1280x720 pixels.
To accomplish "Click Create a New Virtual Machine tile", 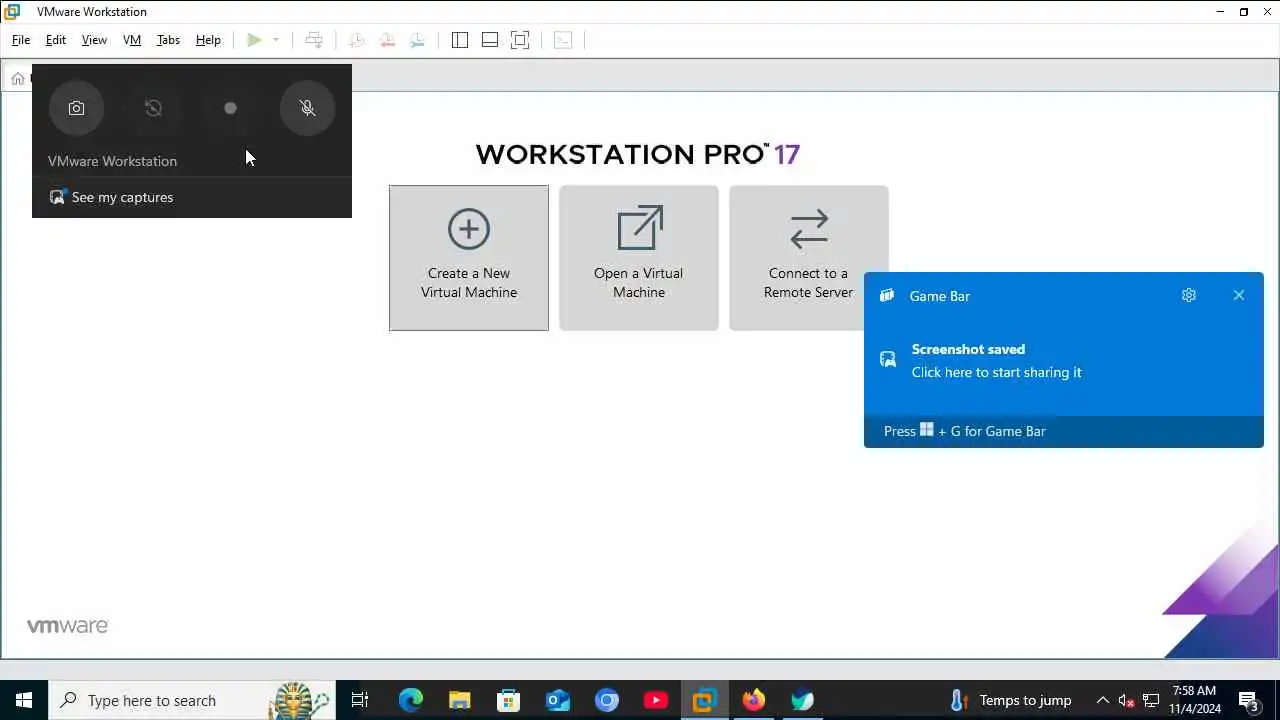I will click(469, 258).
